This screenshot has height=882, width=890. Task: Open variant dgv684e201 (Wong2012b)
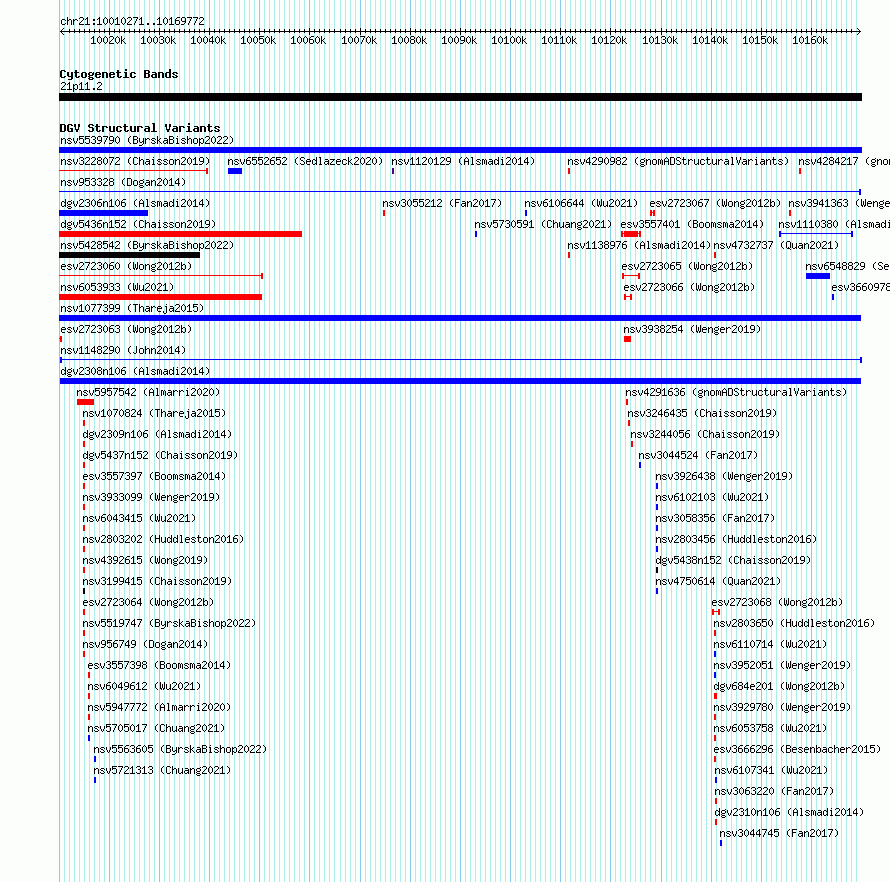[779, 686]
